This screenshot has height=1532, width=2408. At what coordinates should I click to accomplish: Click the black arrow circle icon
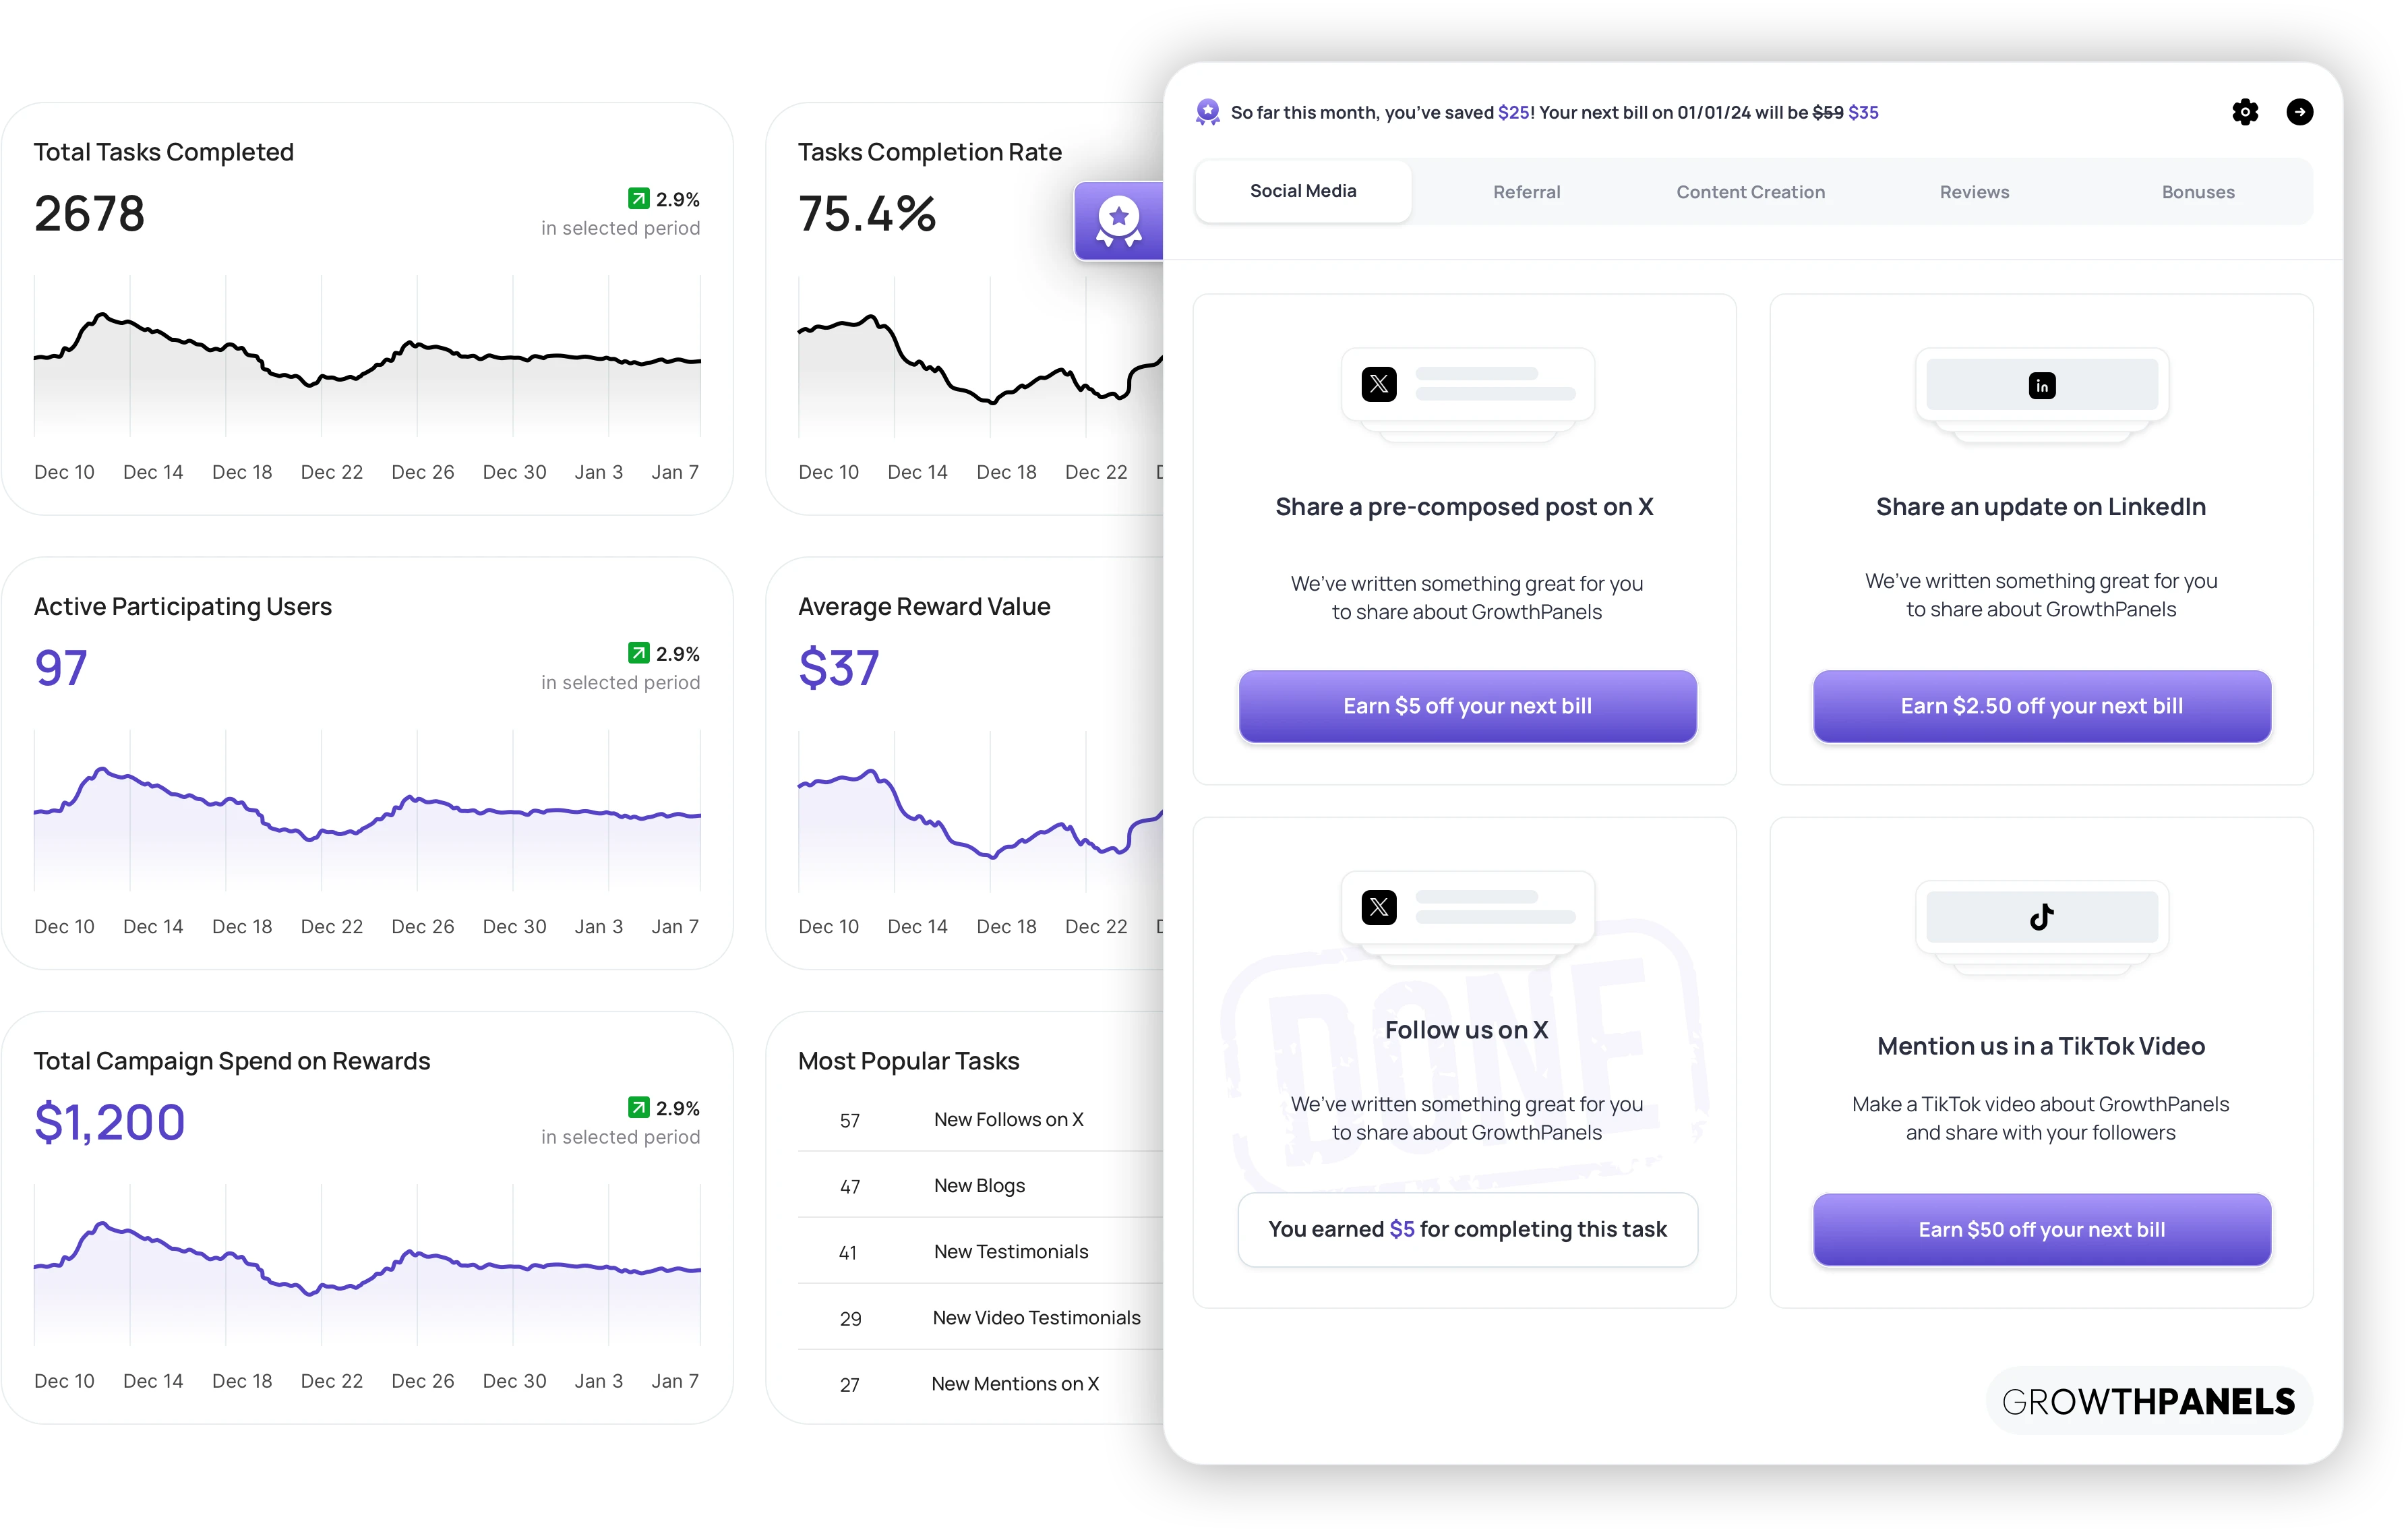pyautogui.click(x=2299, y=112)
